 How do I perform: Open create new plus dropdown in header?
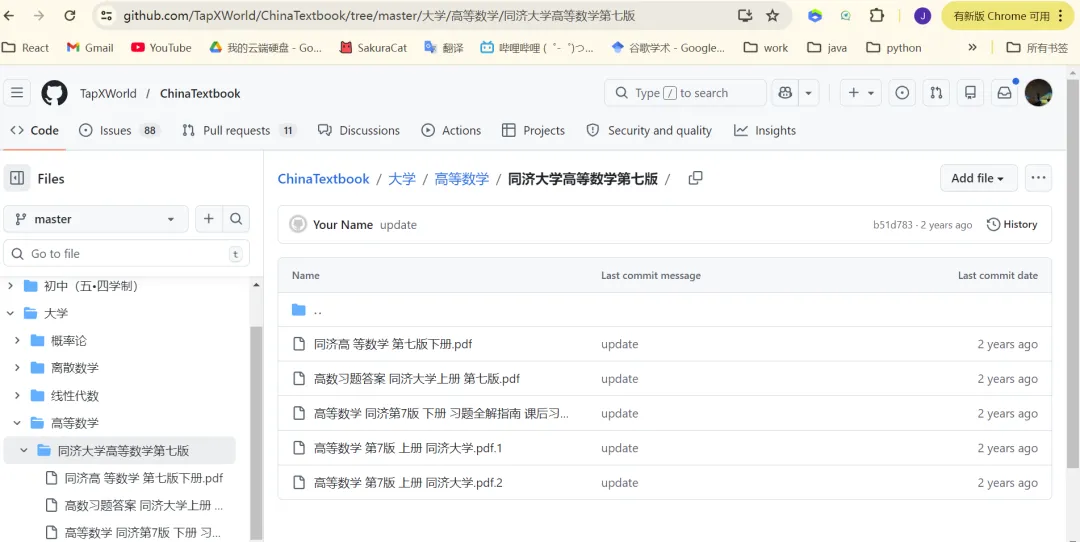[x=861, y=93]
